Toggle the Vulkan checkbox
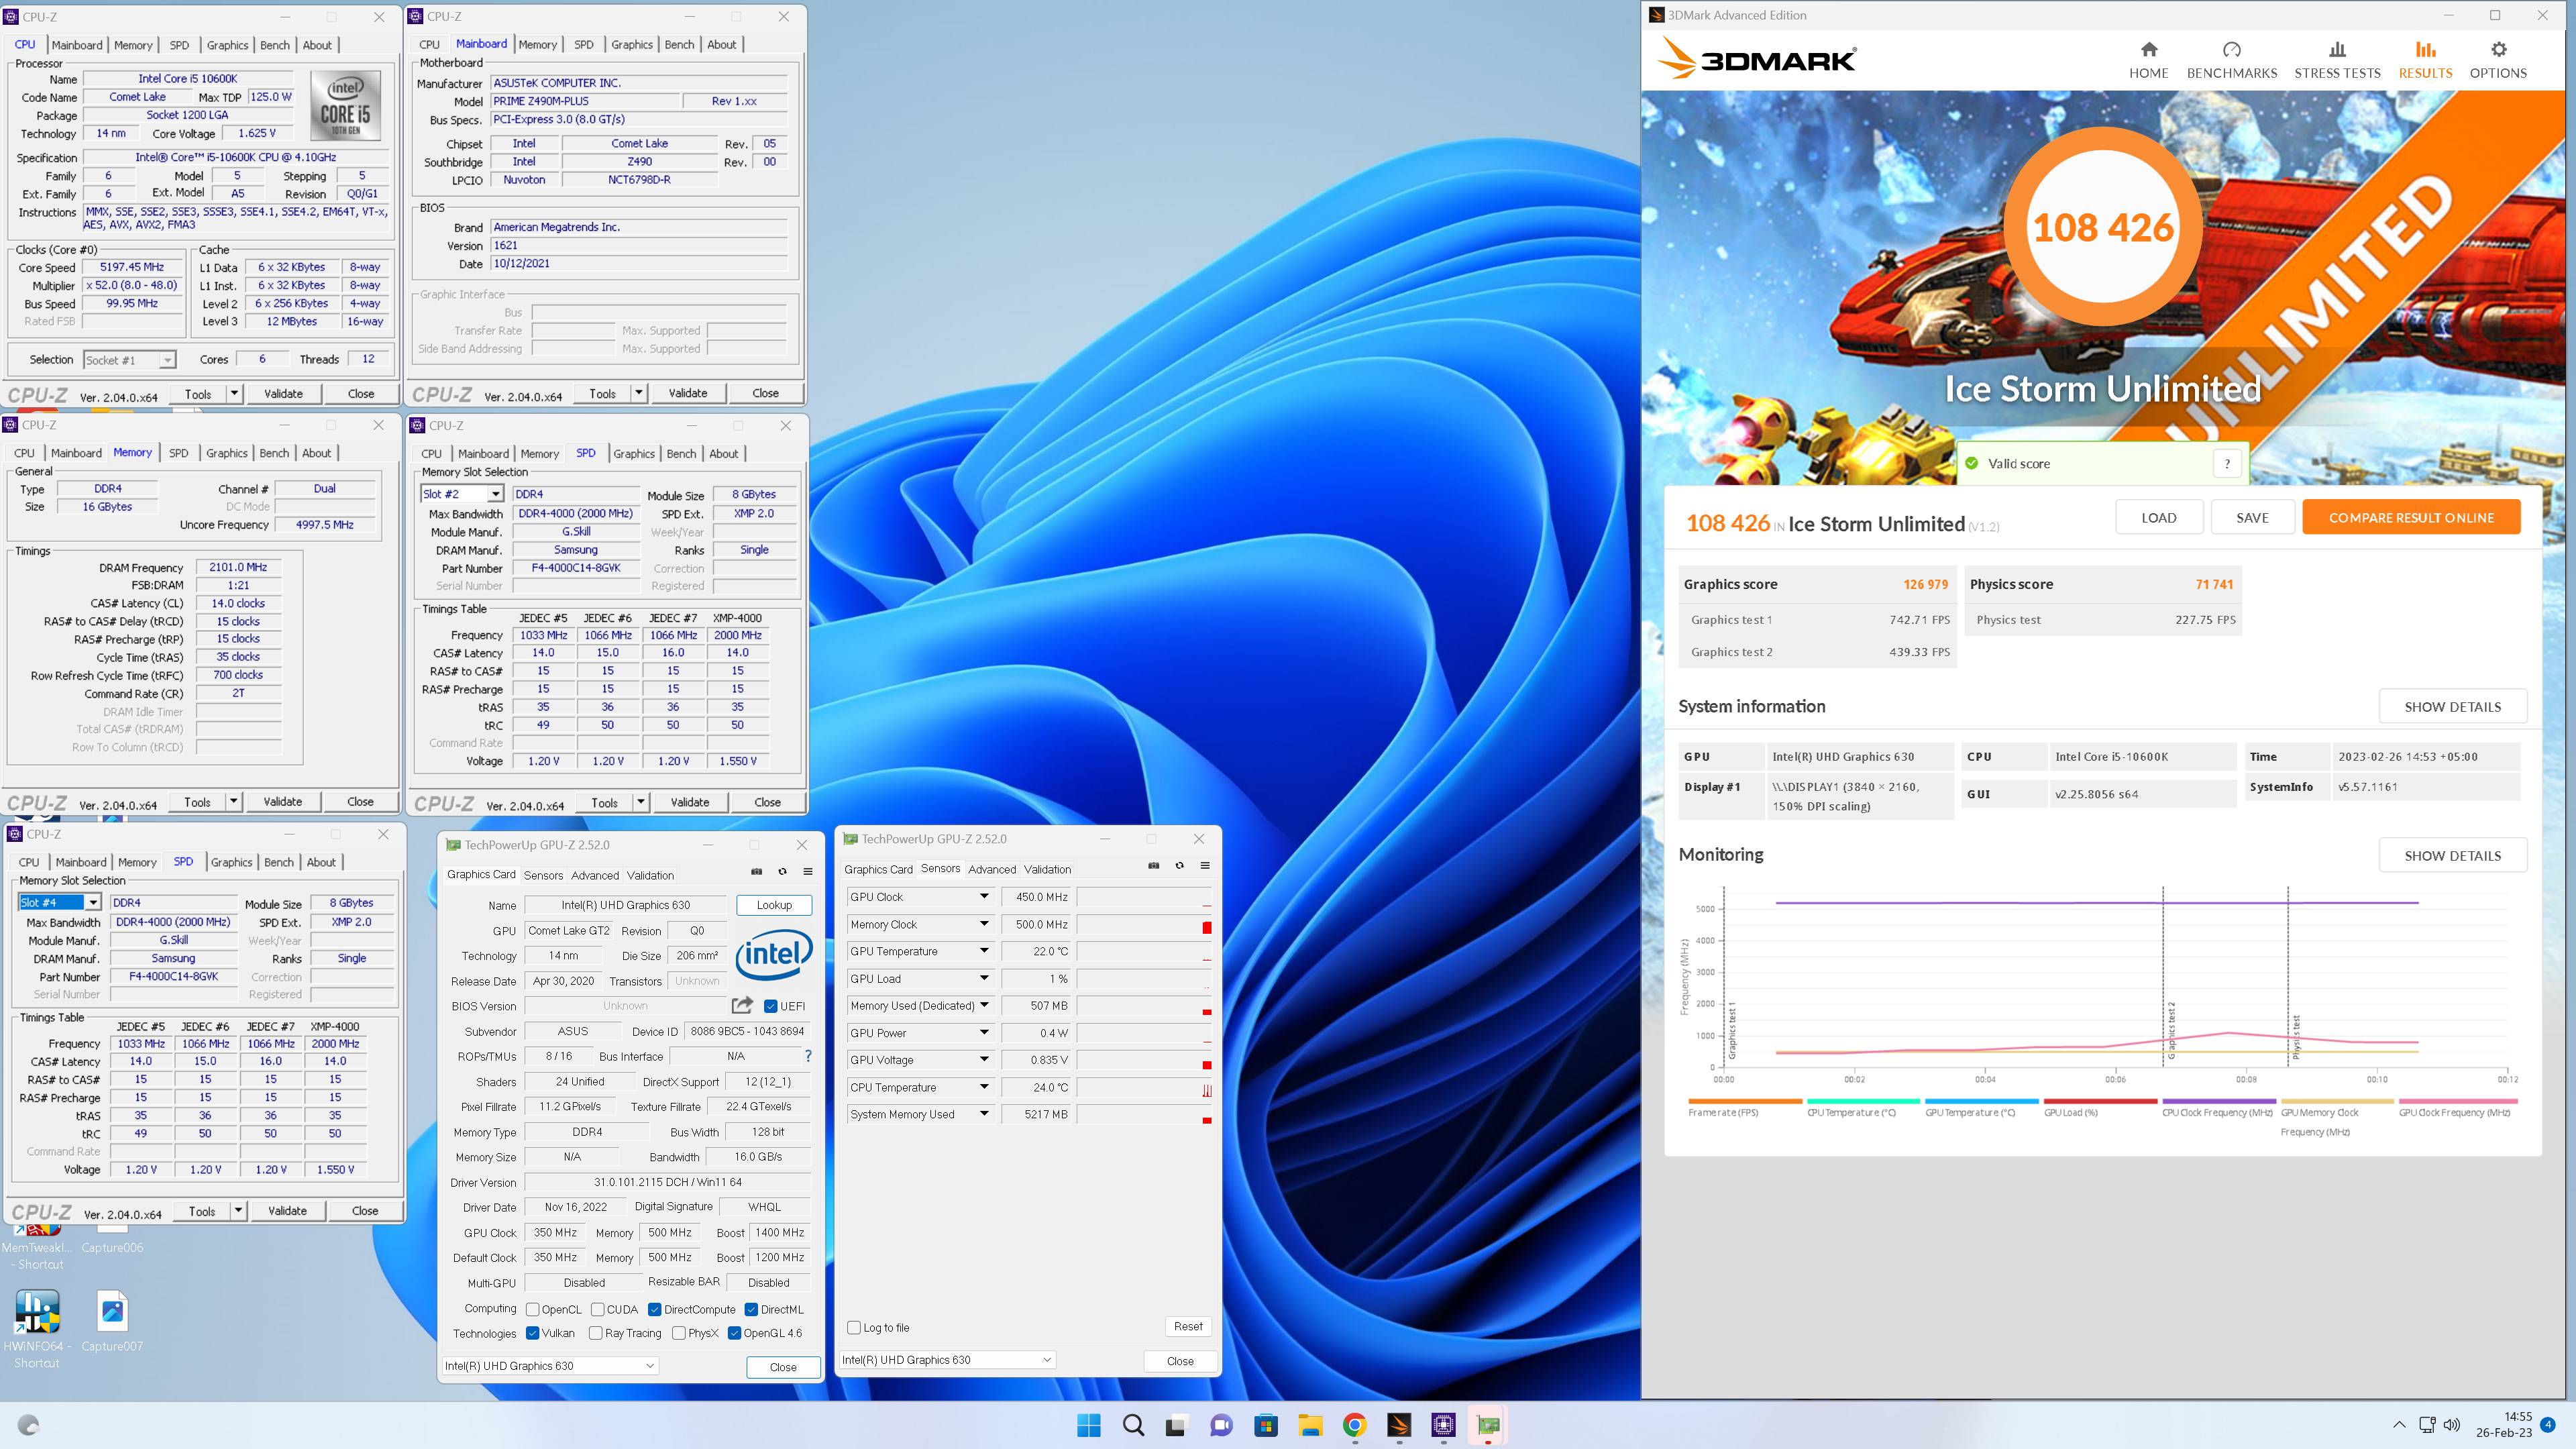Screen dimensions: 2576x1449 point(533,1333)
